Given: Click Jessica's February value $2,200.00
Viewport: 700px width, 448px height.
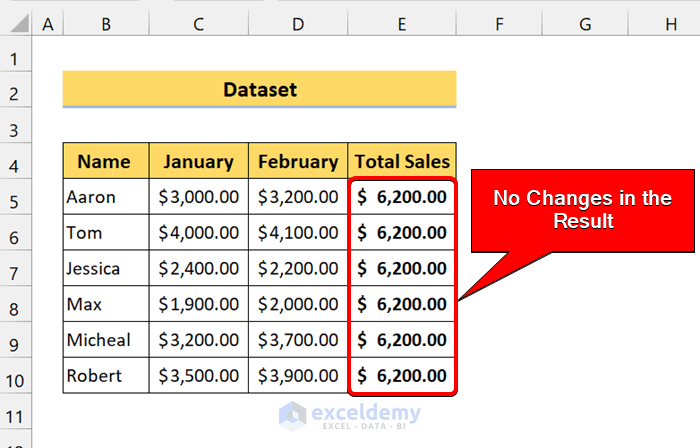Looking at the screenshot, I should click(x=298, y=269).
